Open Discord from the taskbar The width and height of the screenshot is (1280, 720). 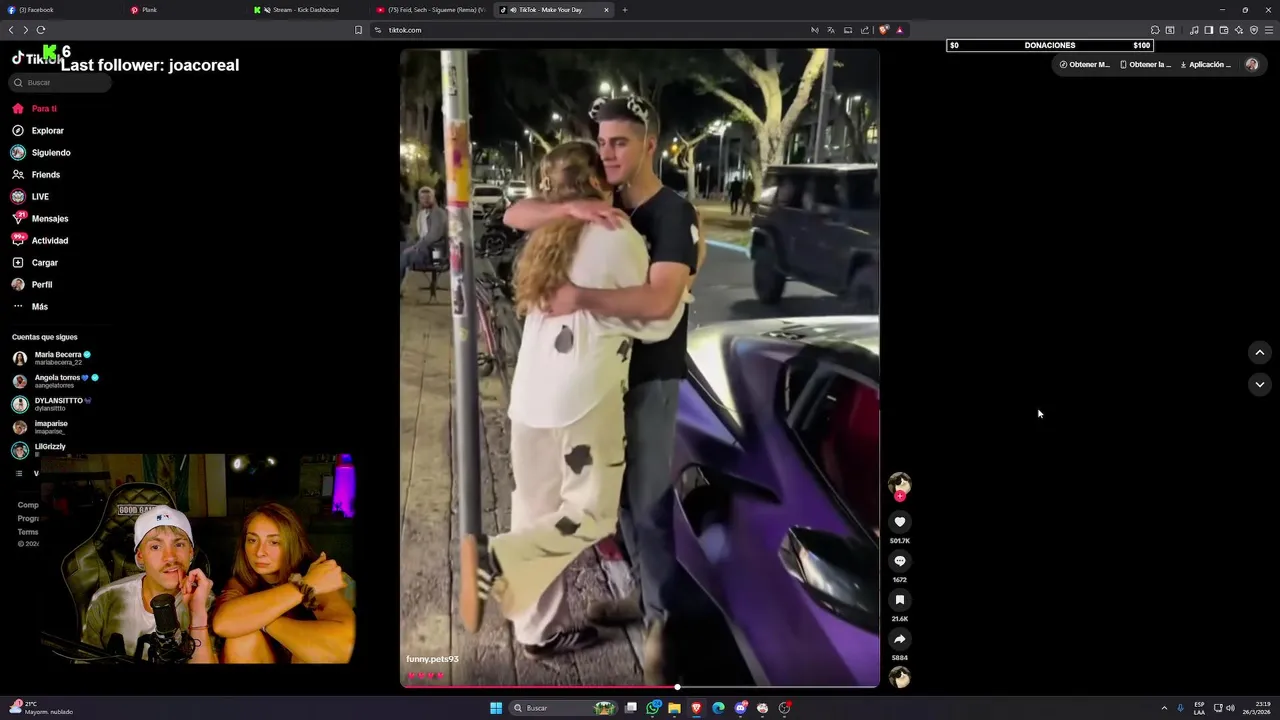[740, 708]
